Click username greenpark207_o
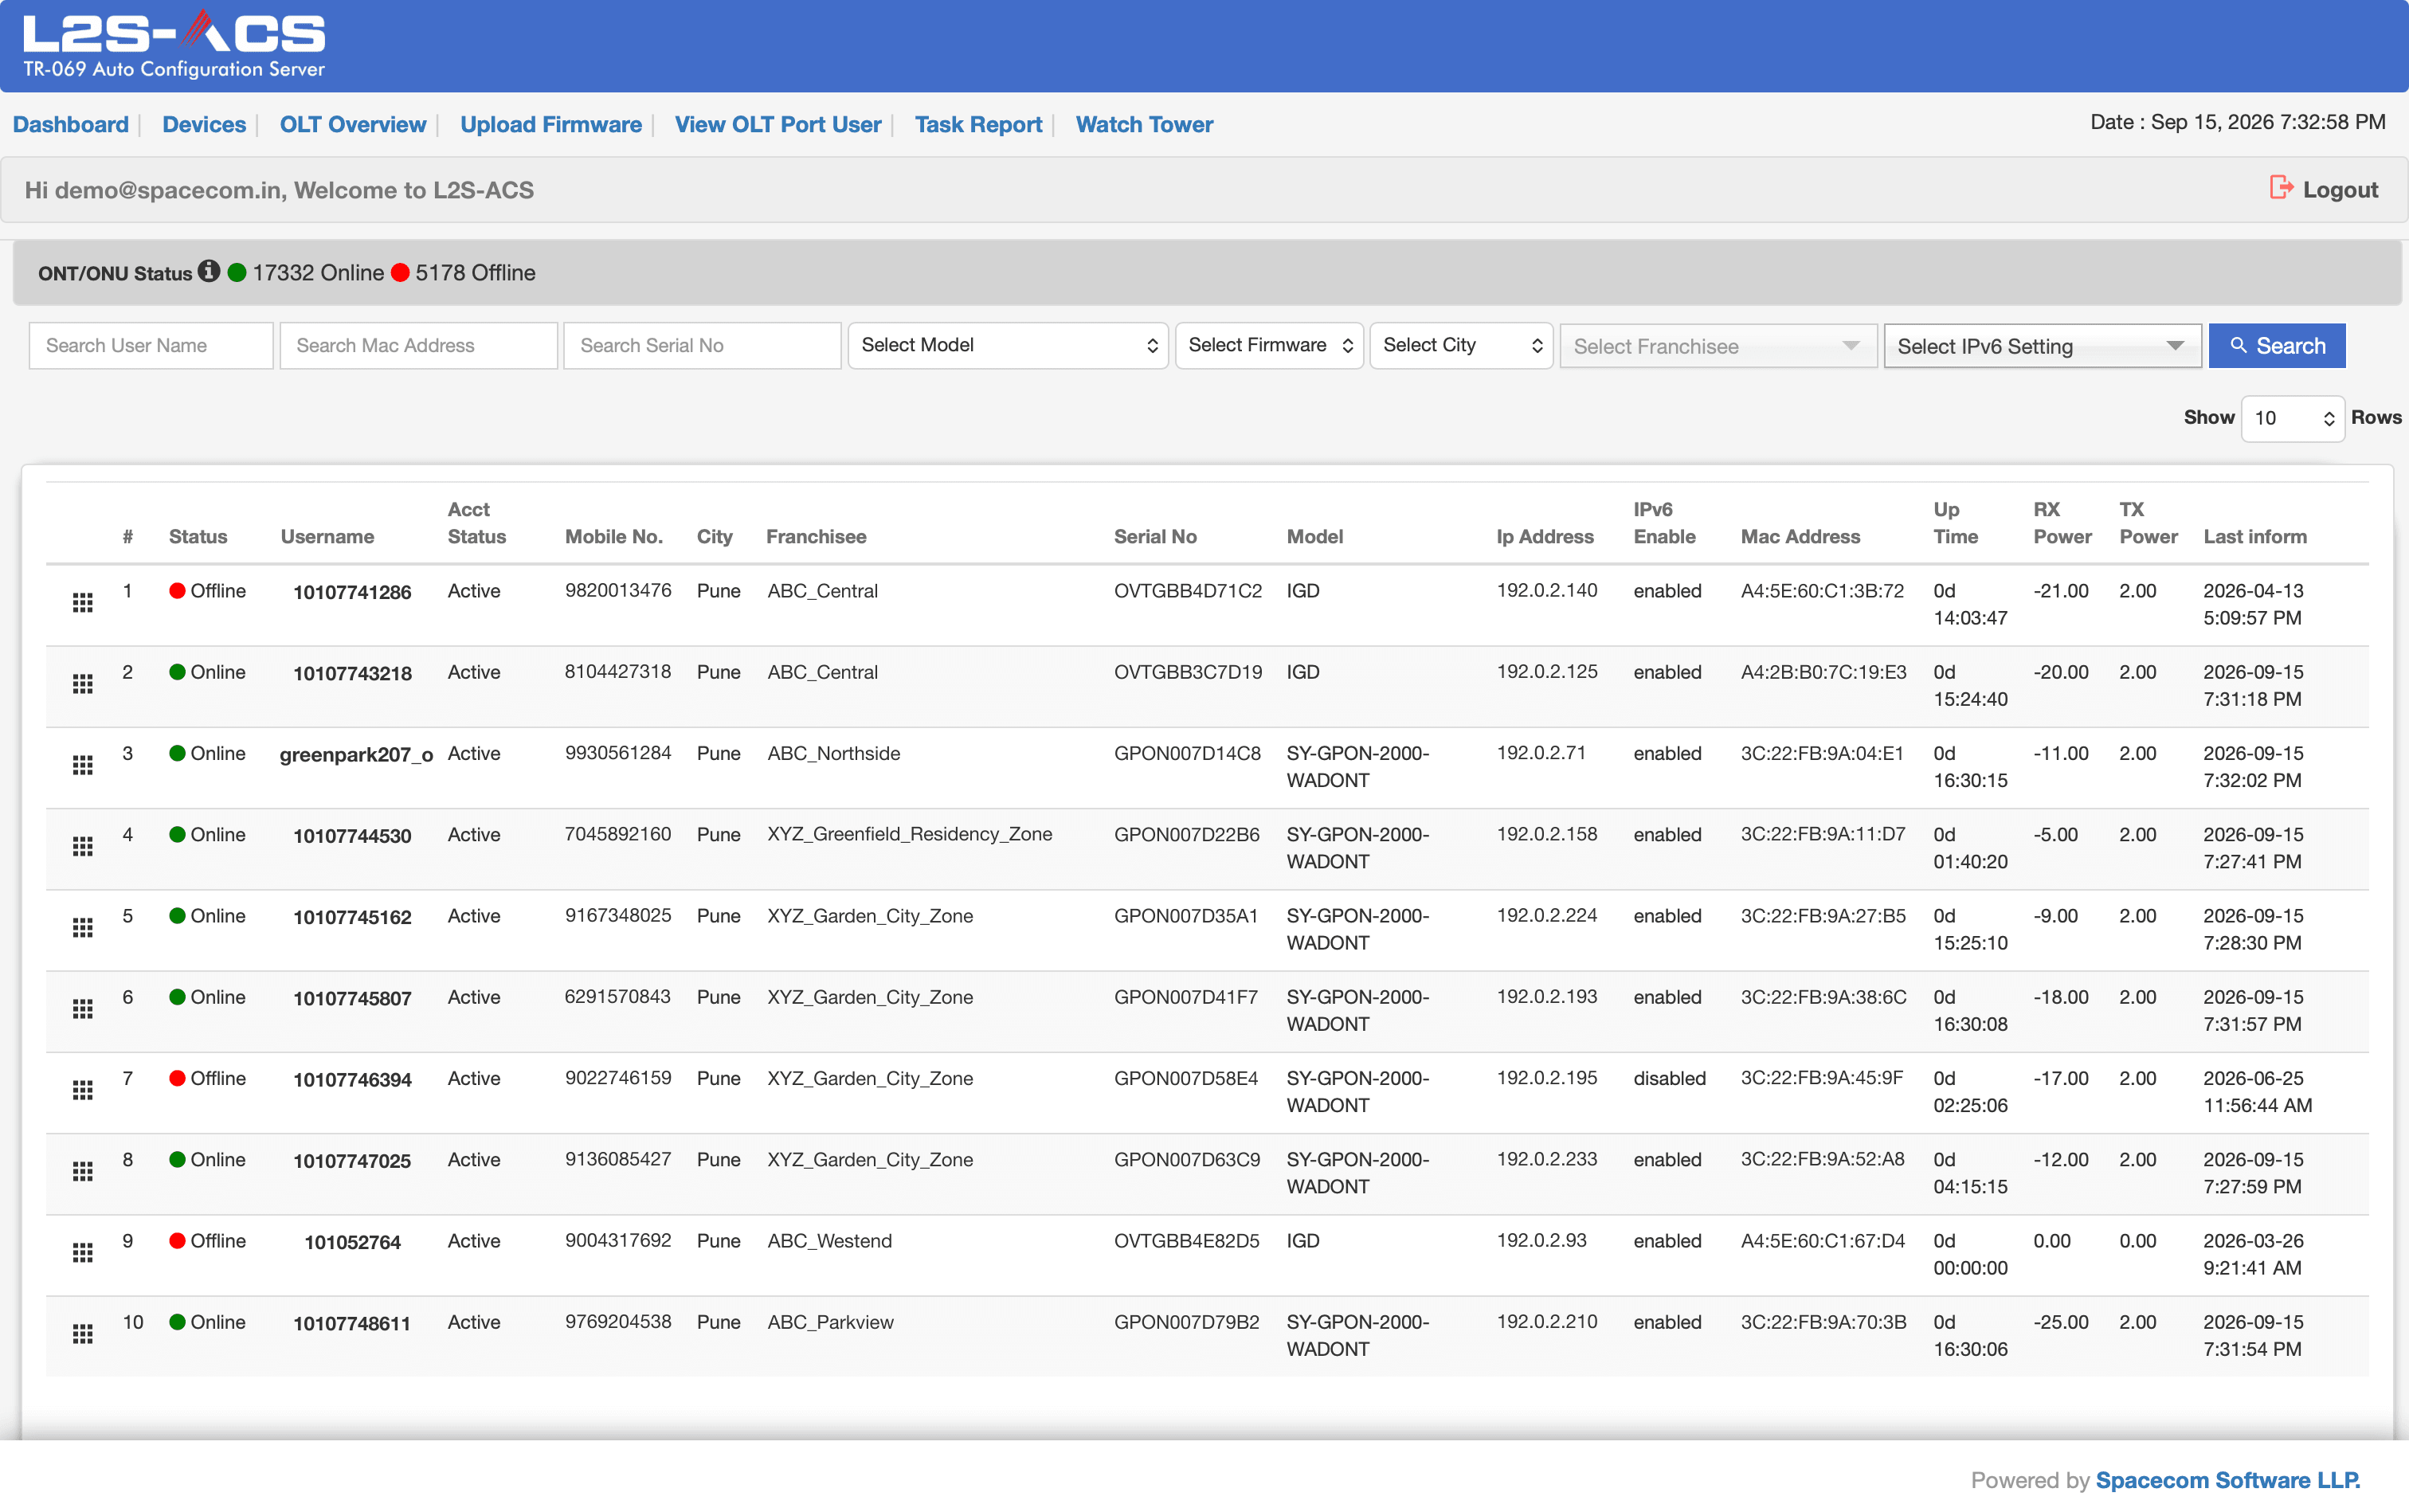 [x=356, y=755]
